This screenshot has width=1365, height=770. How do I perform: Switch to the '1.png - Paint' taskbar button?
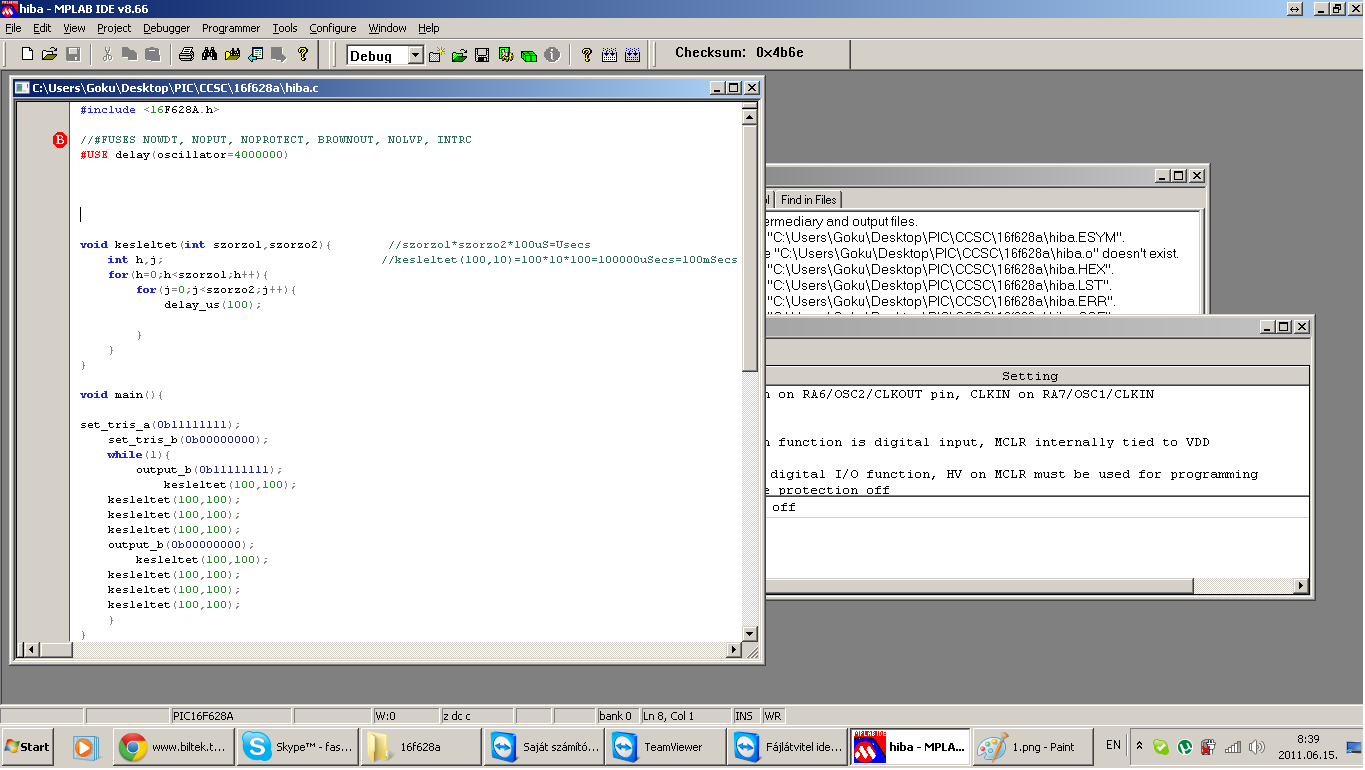[1031, 746]
